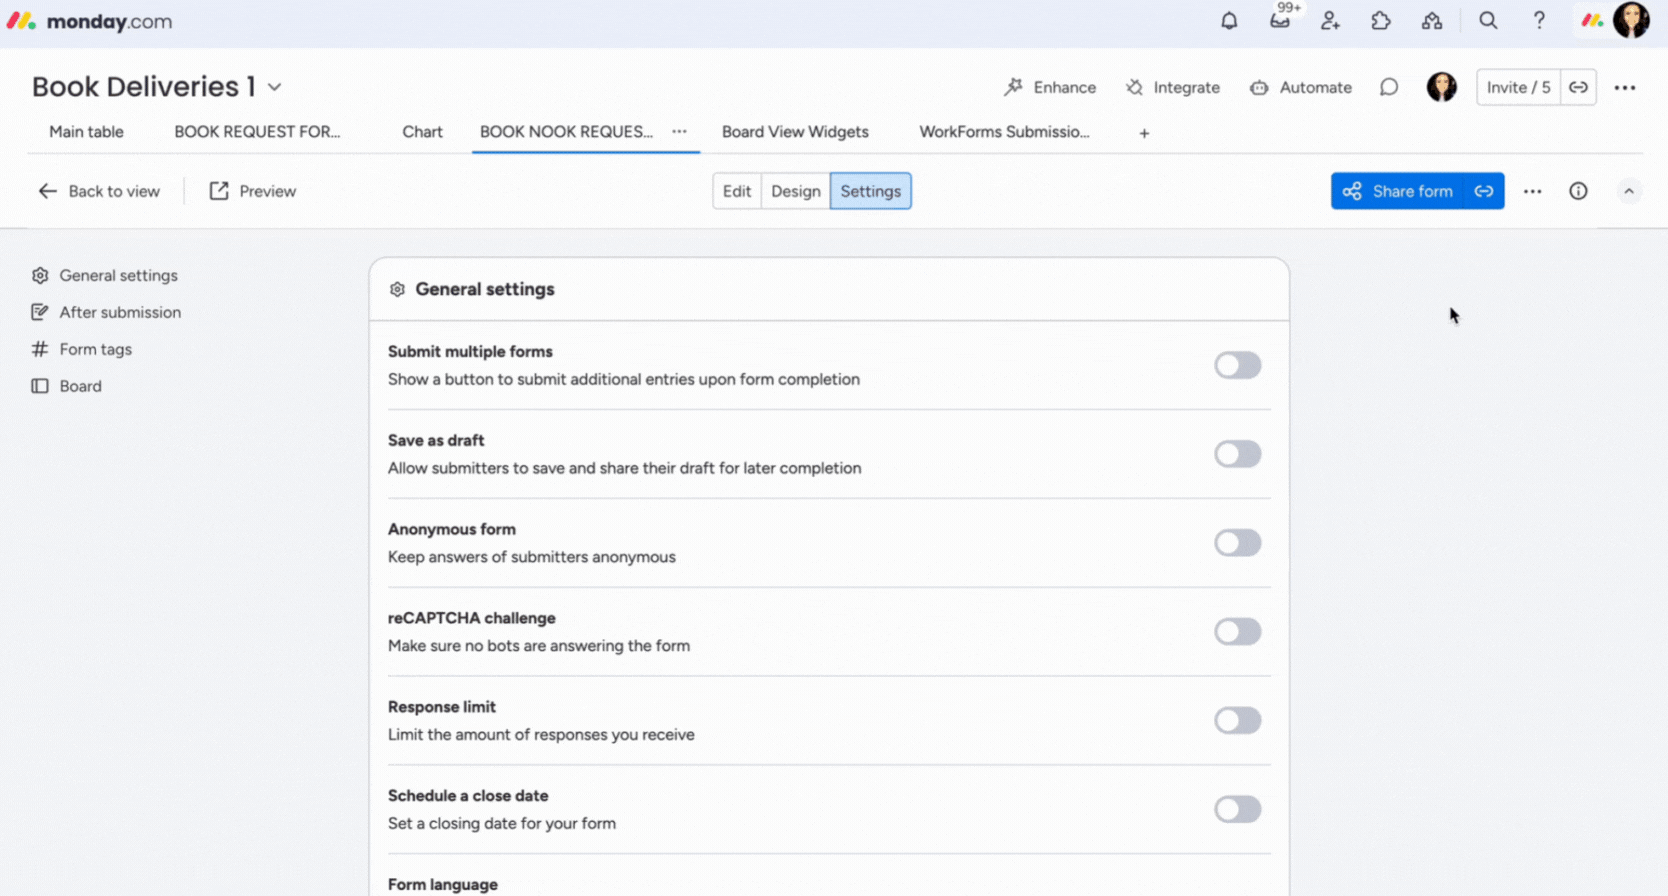Image resolution: width=1668 pixels, height=896 pixels.
Task: Click the invite members icon in top bar
Action: pos(1330,21)
